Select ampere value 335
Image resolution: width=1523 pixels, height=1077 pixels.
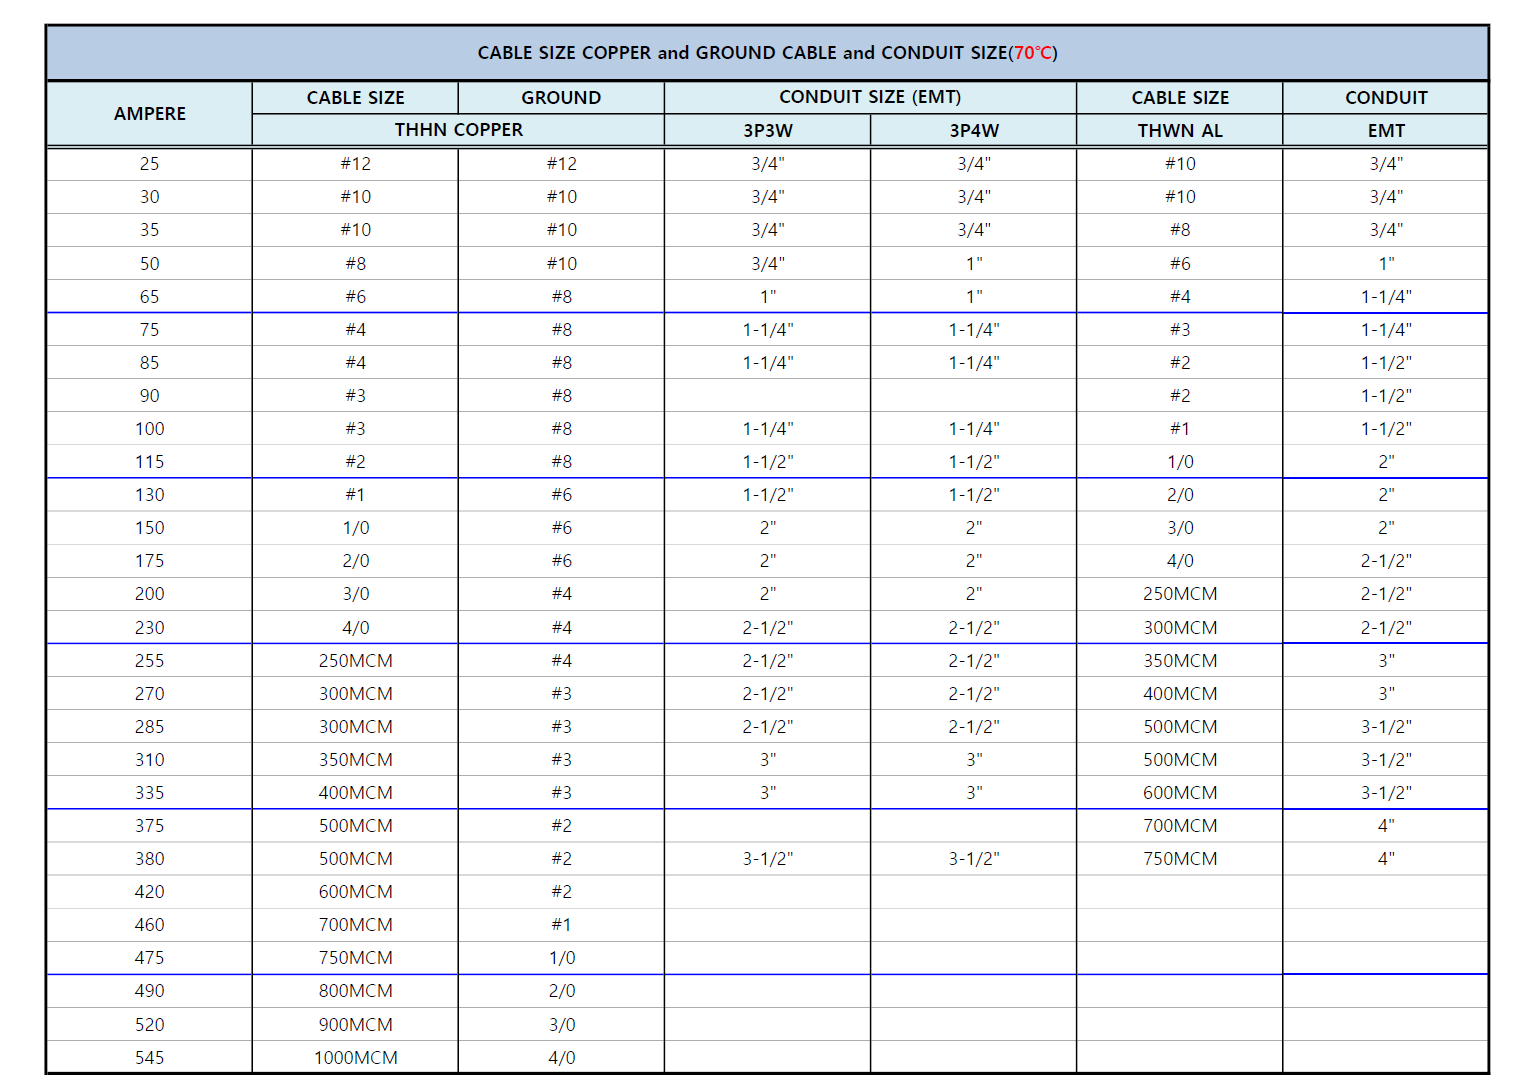[x=150, y=793]
